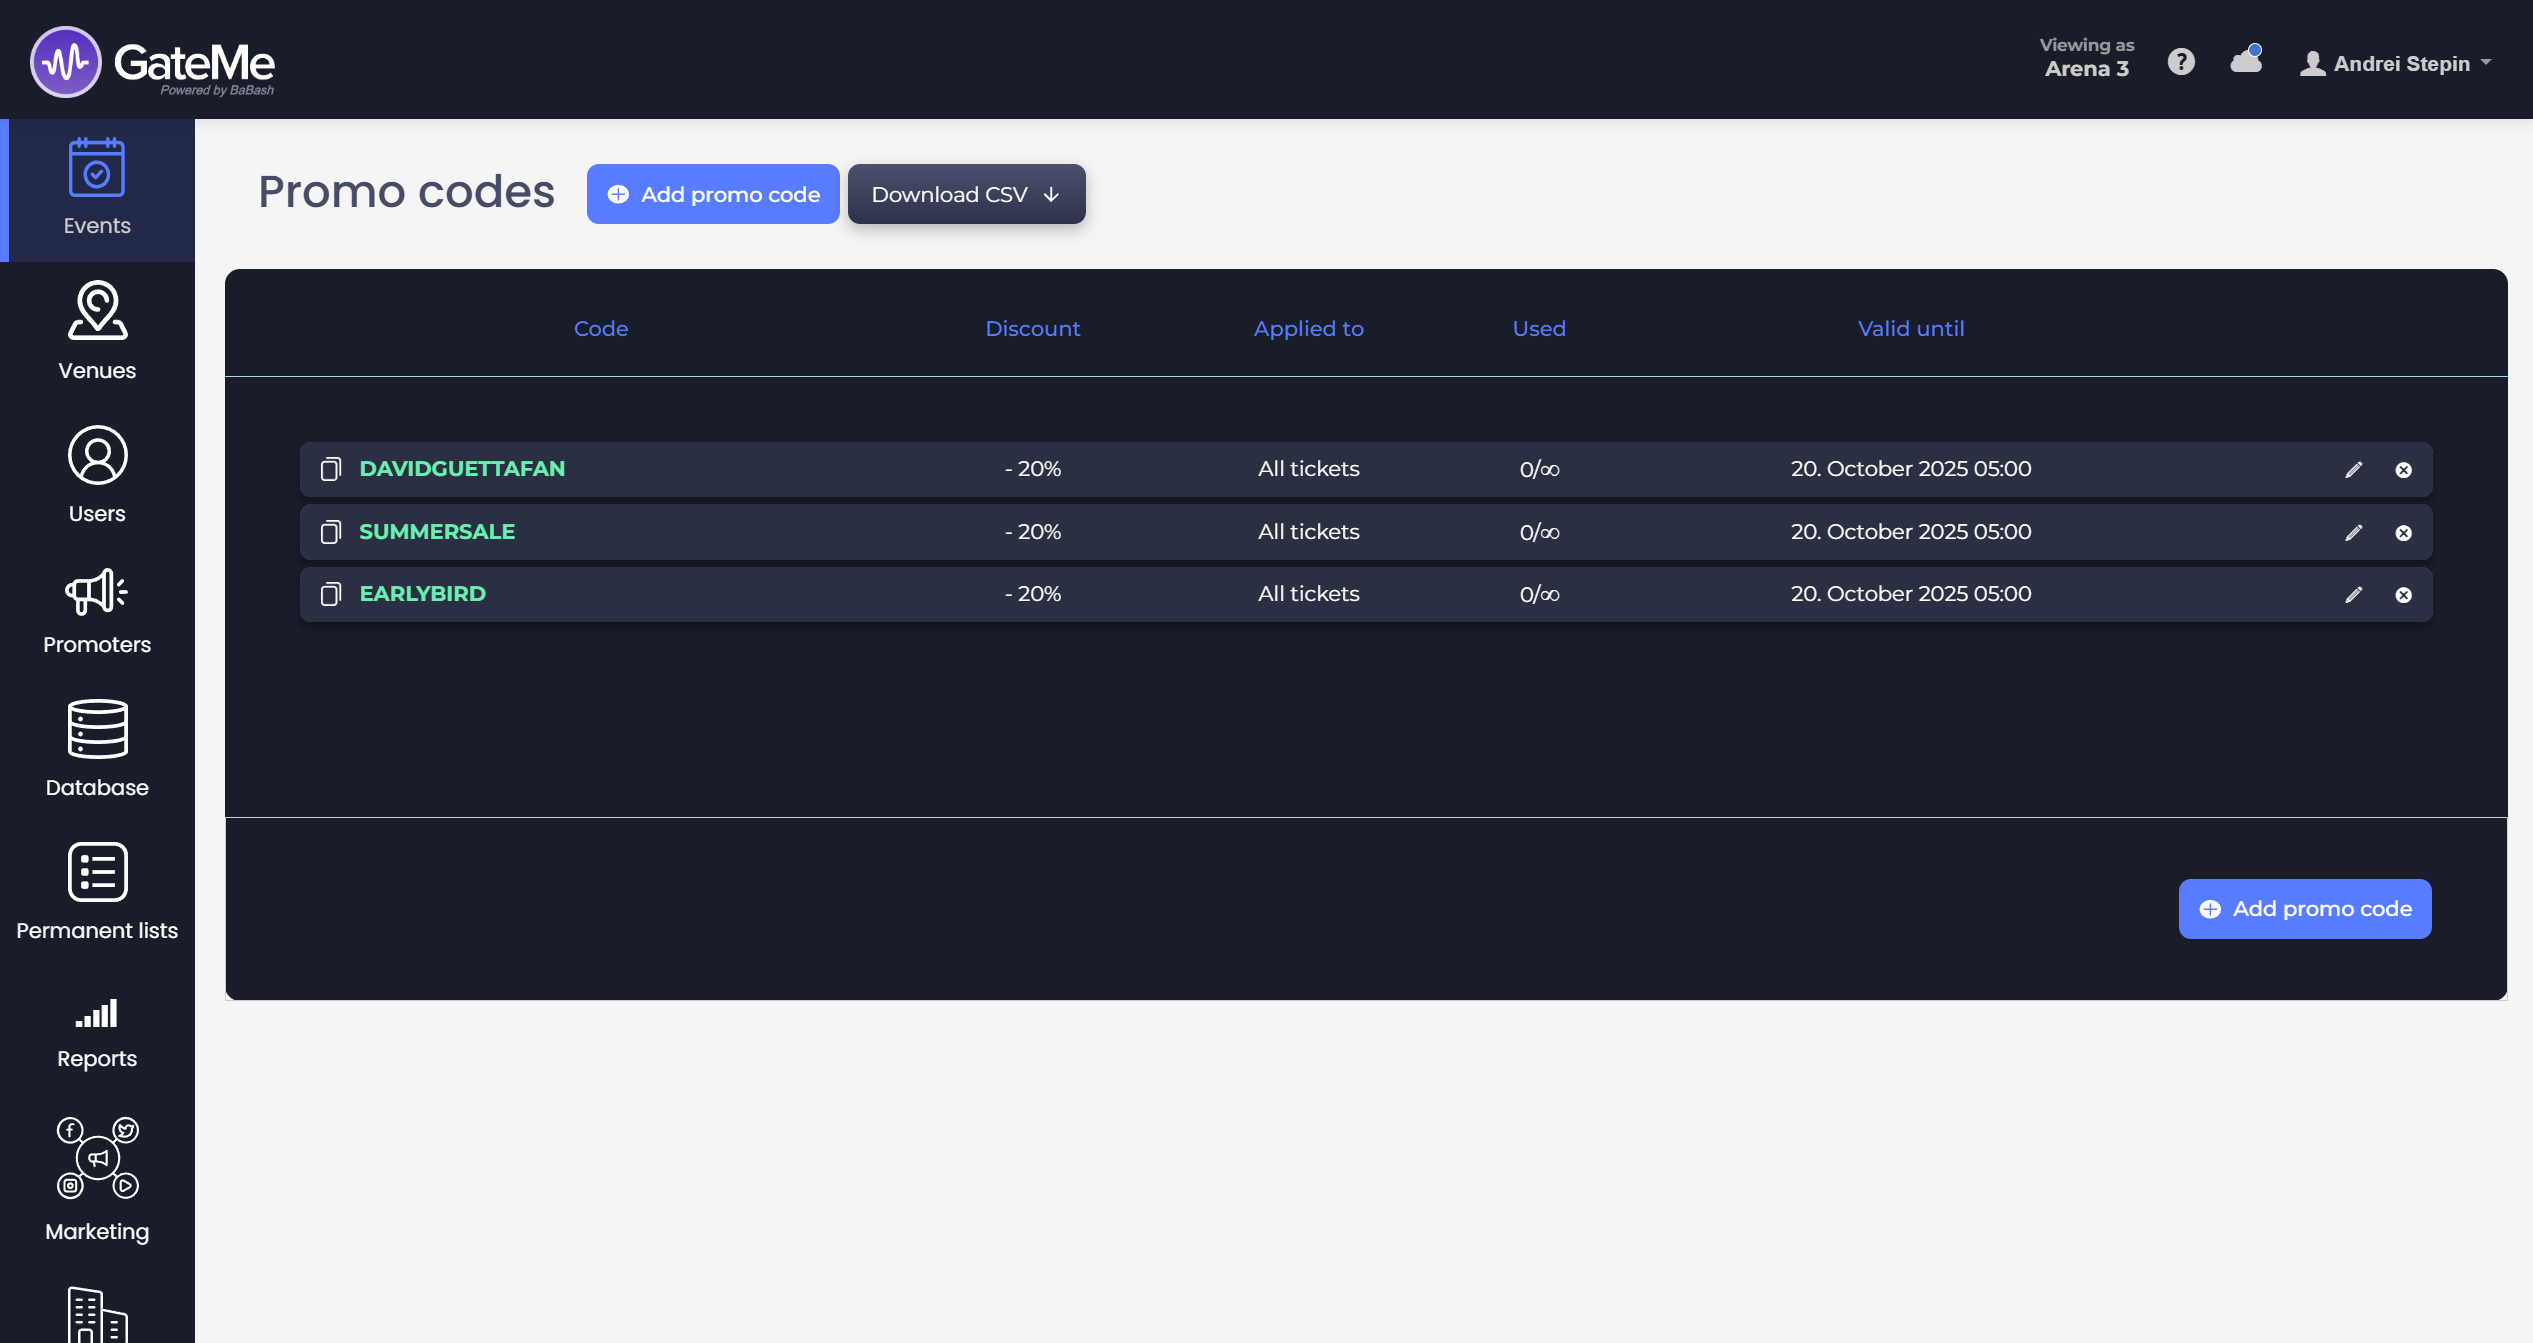The image size is (2533, 1343).
Task: Click the Download CSV button
Action: (965, 194)
